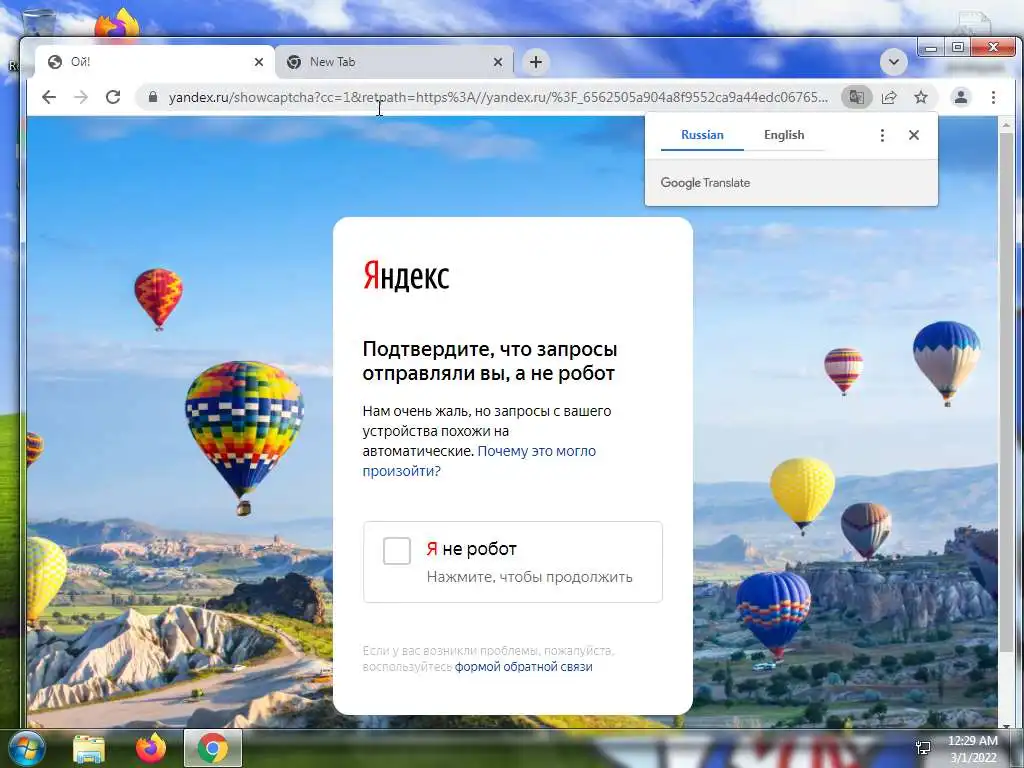Click the browser back arrow
Screen dimensions: 1024x768
coord(49,97)
